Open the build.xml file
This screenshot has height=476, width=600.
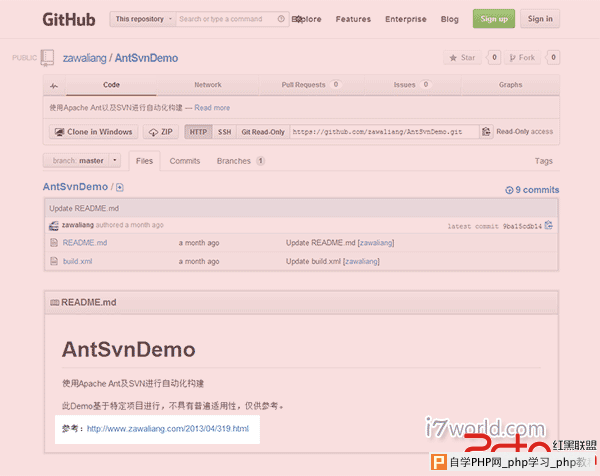(x=77, y=261)
